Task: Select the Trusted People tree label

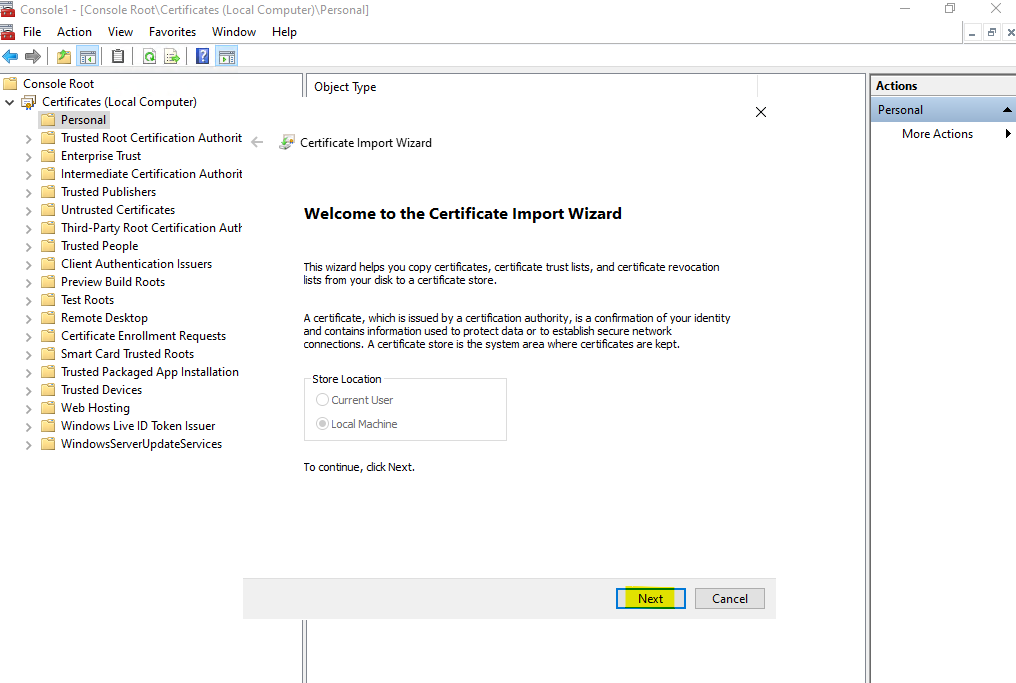Action: tap(99, 246)
